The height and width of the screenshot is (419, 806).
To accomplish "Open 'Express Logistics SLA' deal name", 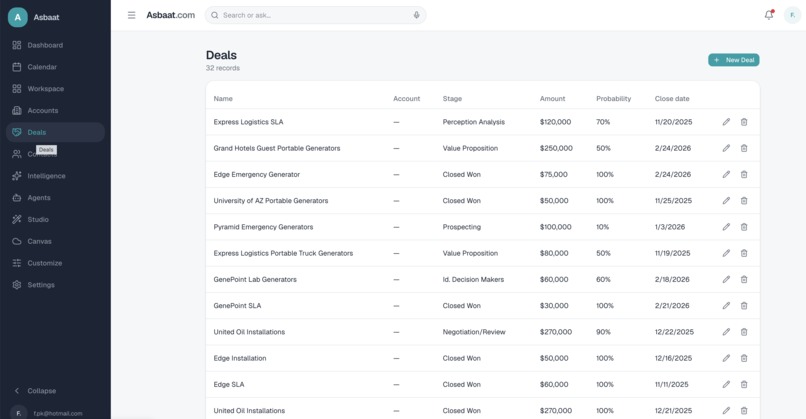I will pos(248,122).
